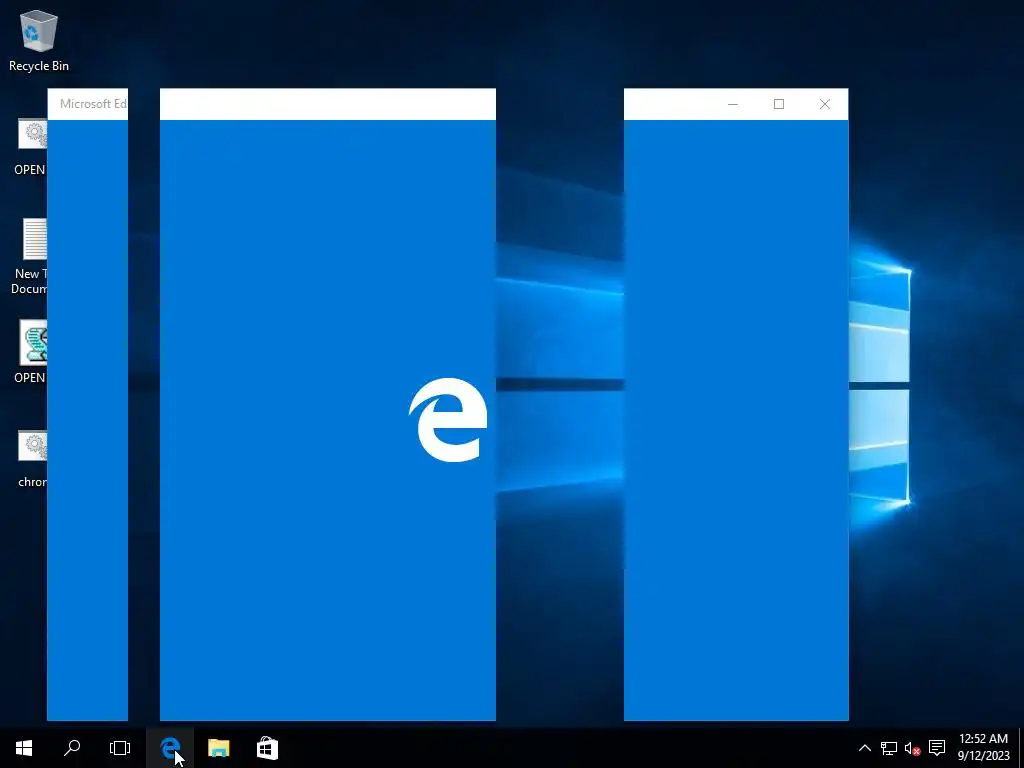Screen dimensions: 1024x768
Task: Launch Microsoft Store from the taskbar
Action: click(x=267, y=748)
